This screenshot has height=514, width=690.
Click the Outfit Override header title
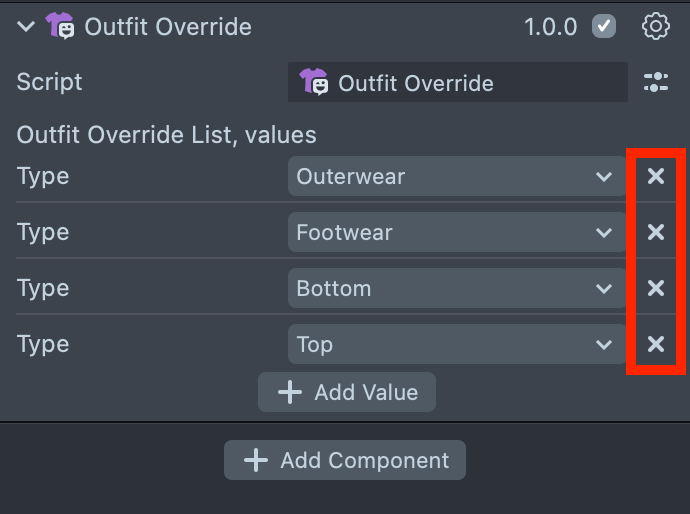click(168, 27)
